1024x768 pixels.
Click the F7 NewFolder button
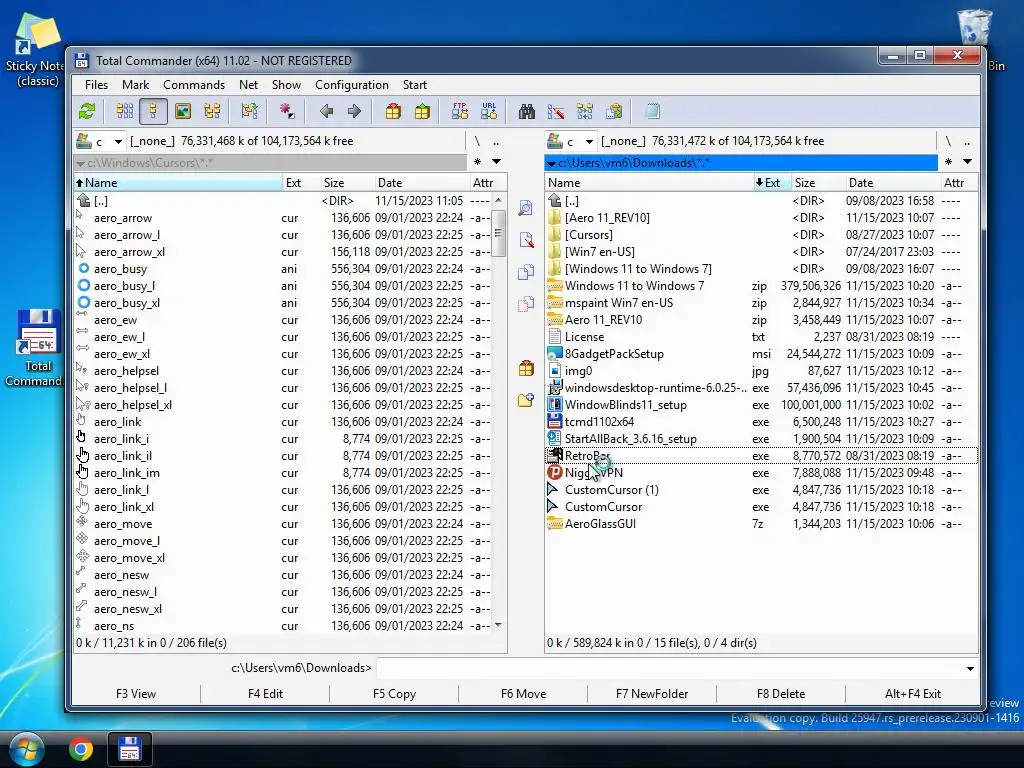coord(652,694)
